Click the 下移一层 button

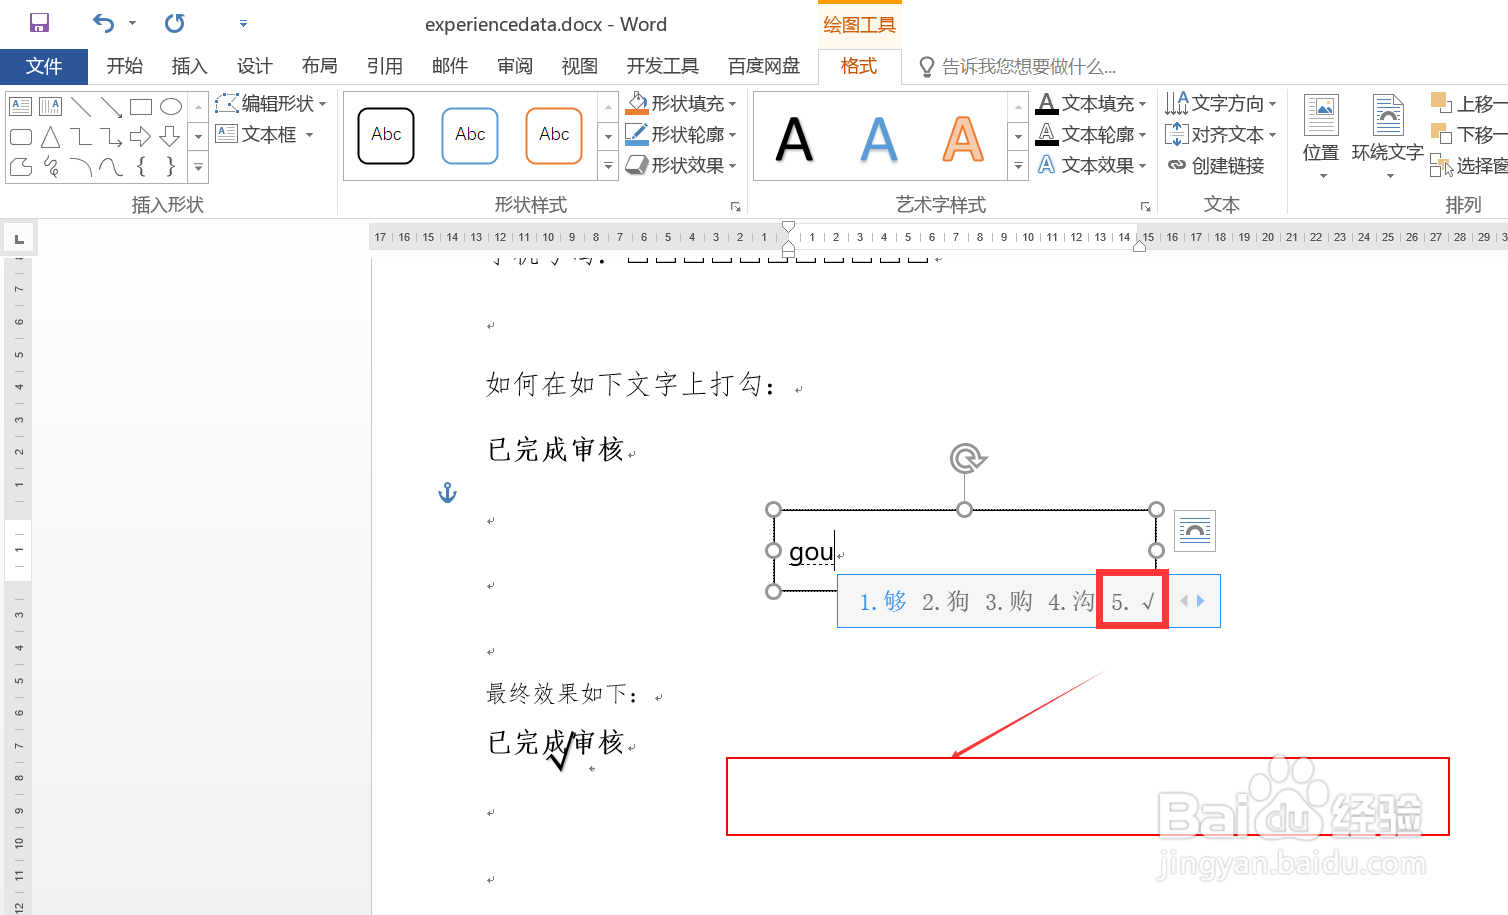point(1468,134)
